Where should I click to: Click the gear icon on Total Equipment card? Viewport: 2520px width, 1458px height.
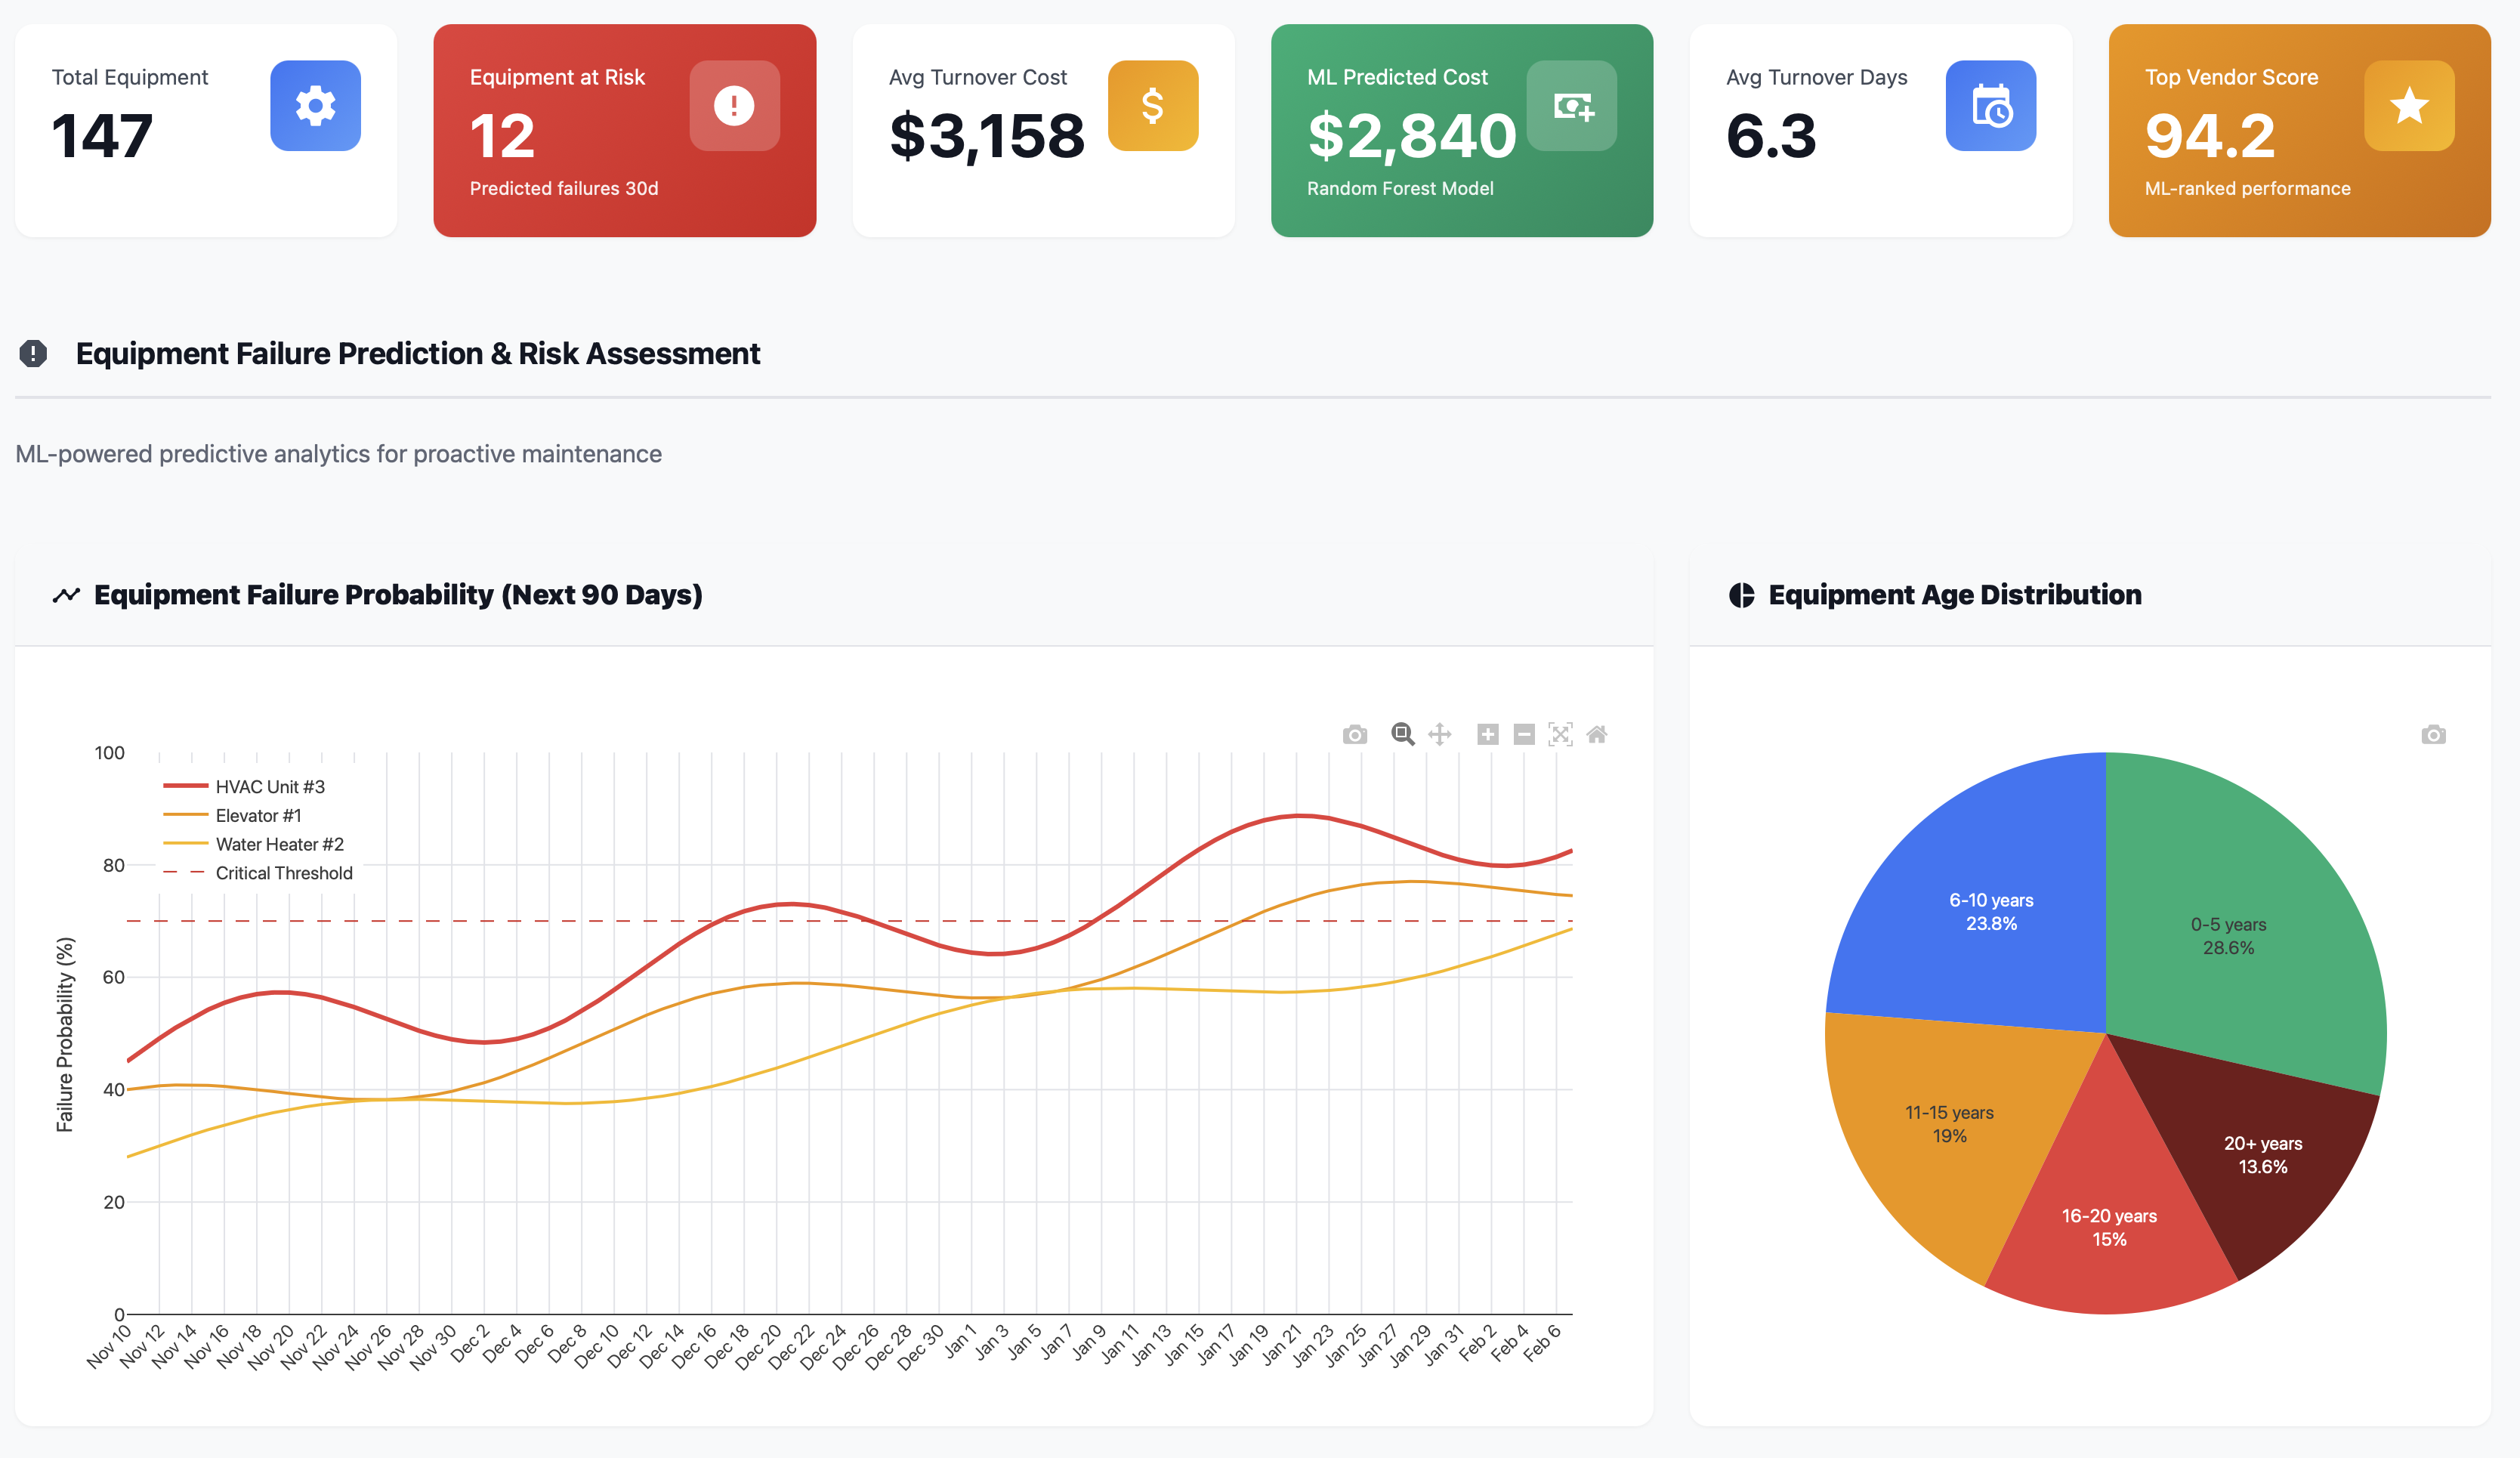click(315, 105)
